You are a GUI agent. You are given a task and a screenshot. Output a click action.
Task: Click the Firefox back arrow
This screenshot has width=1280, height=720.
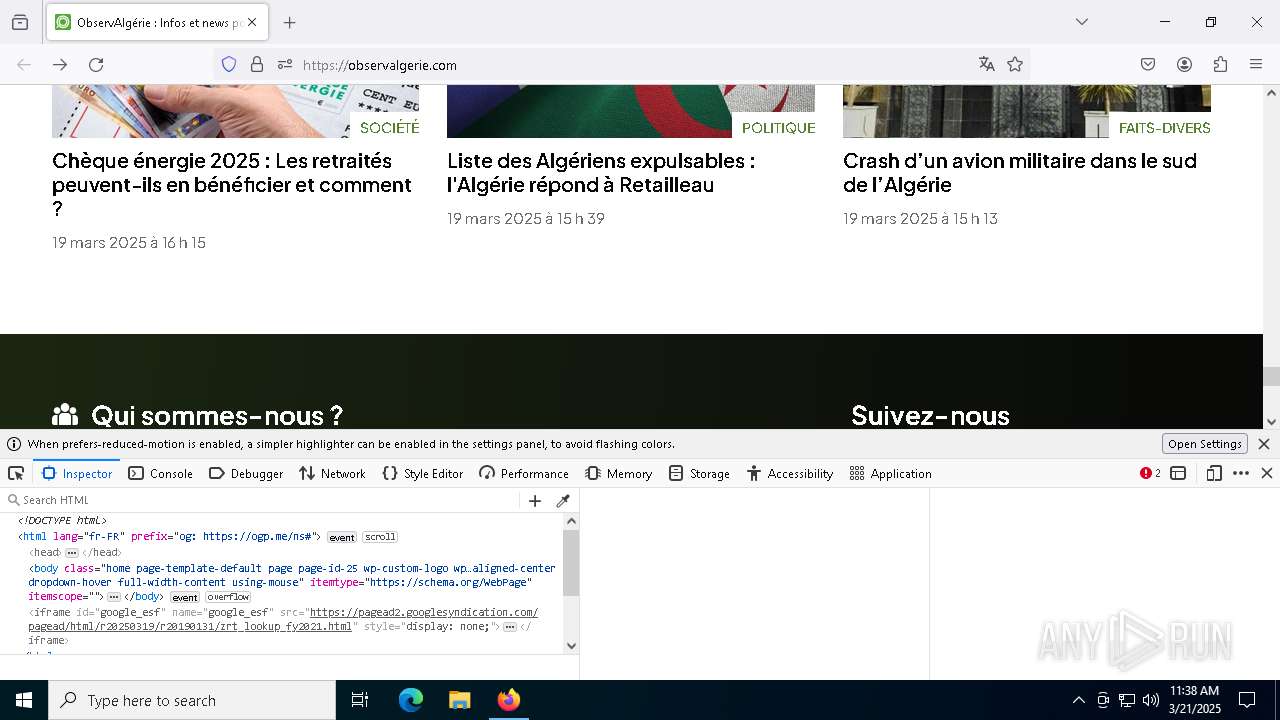(24, 65)
